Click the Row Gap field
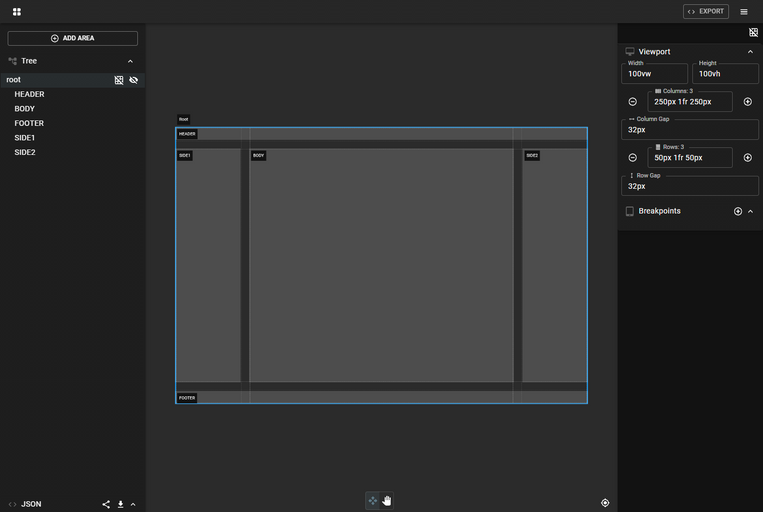Image resolution: width=763 pixels, height=512 pixels. tap(690, 186)
